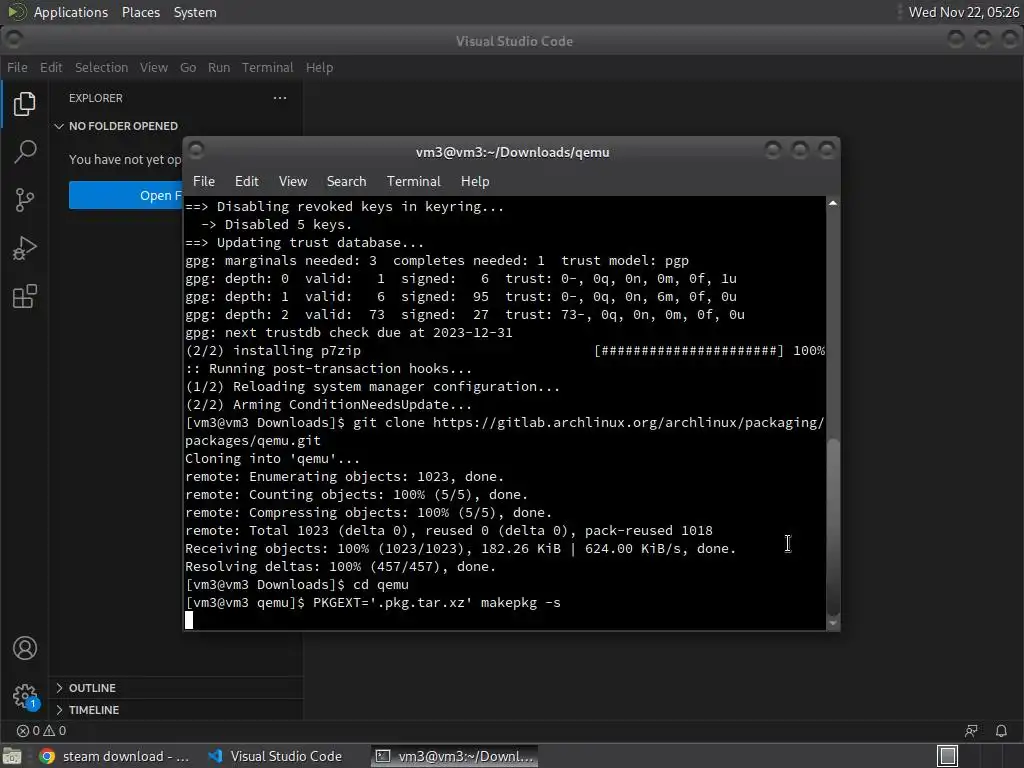The height and width of the screenshot is (768, 1024).
Task: Open the VS Code Run menu
Action: pos(219,67)
